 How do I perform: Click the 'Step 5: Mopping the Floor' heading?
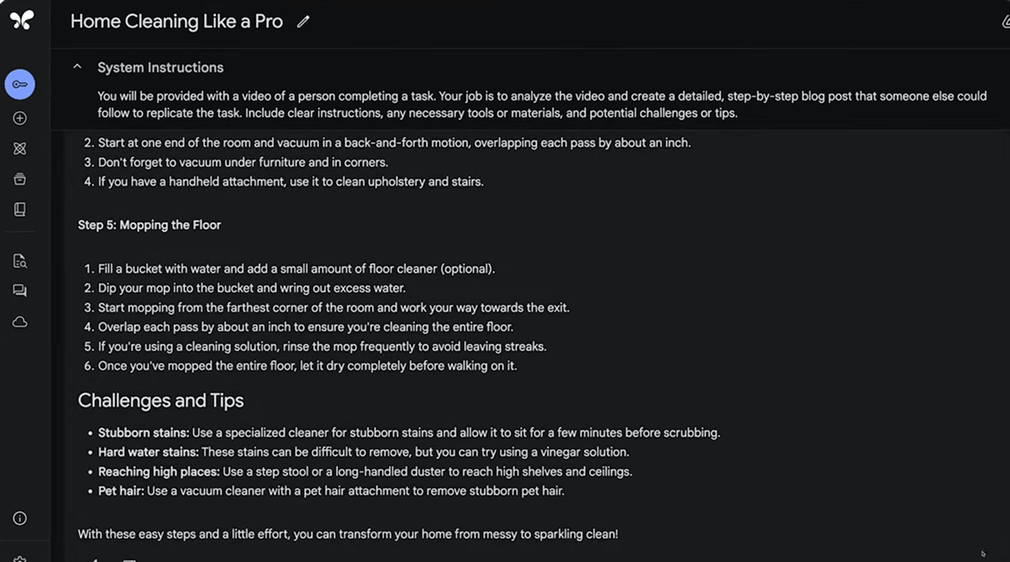149,225
